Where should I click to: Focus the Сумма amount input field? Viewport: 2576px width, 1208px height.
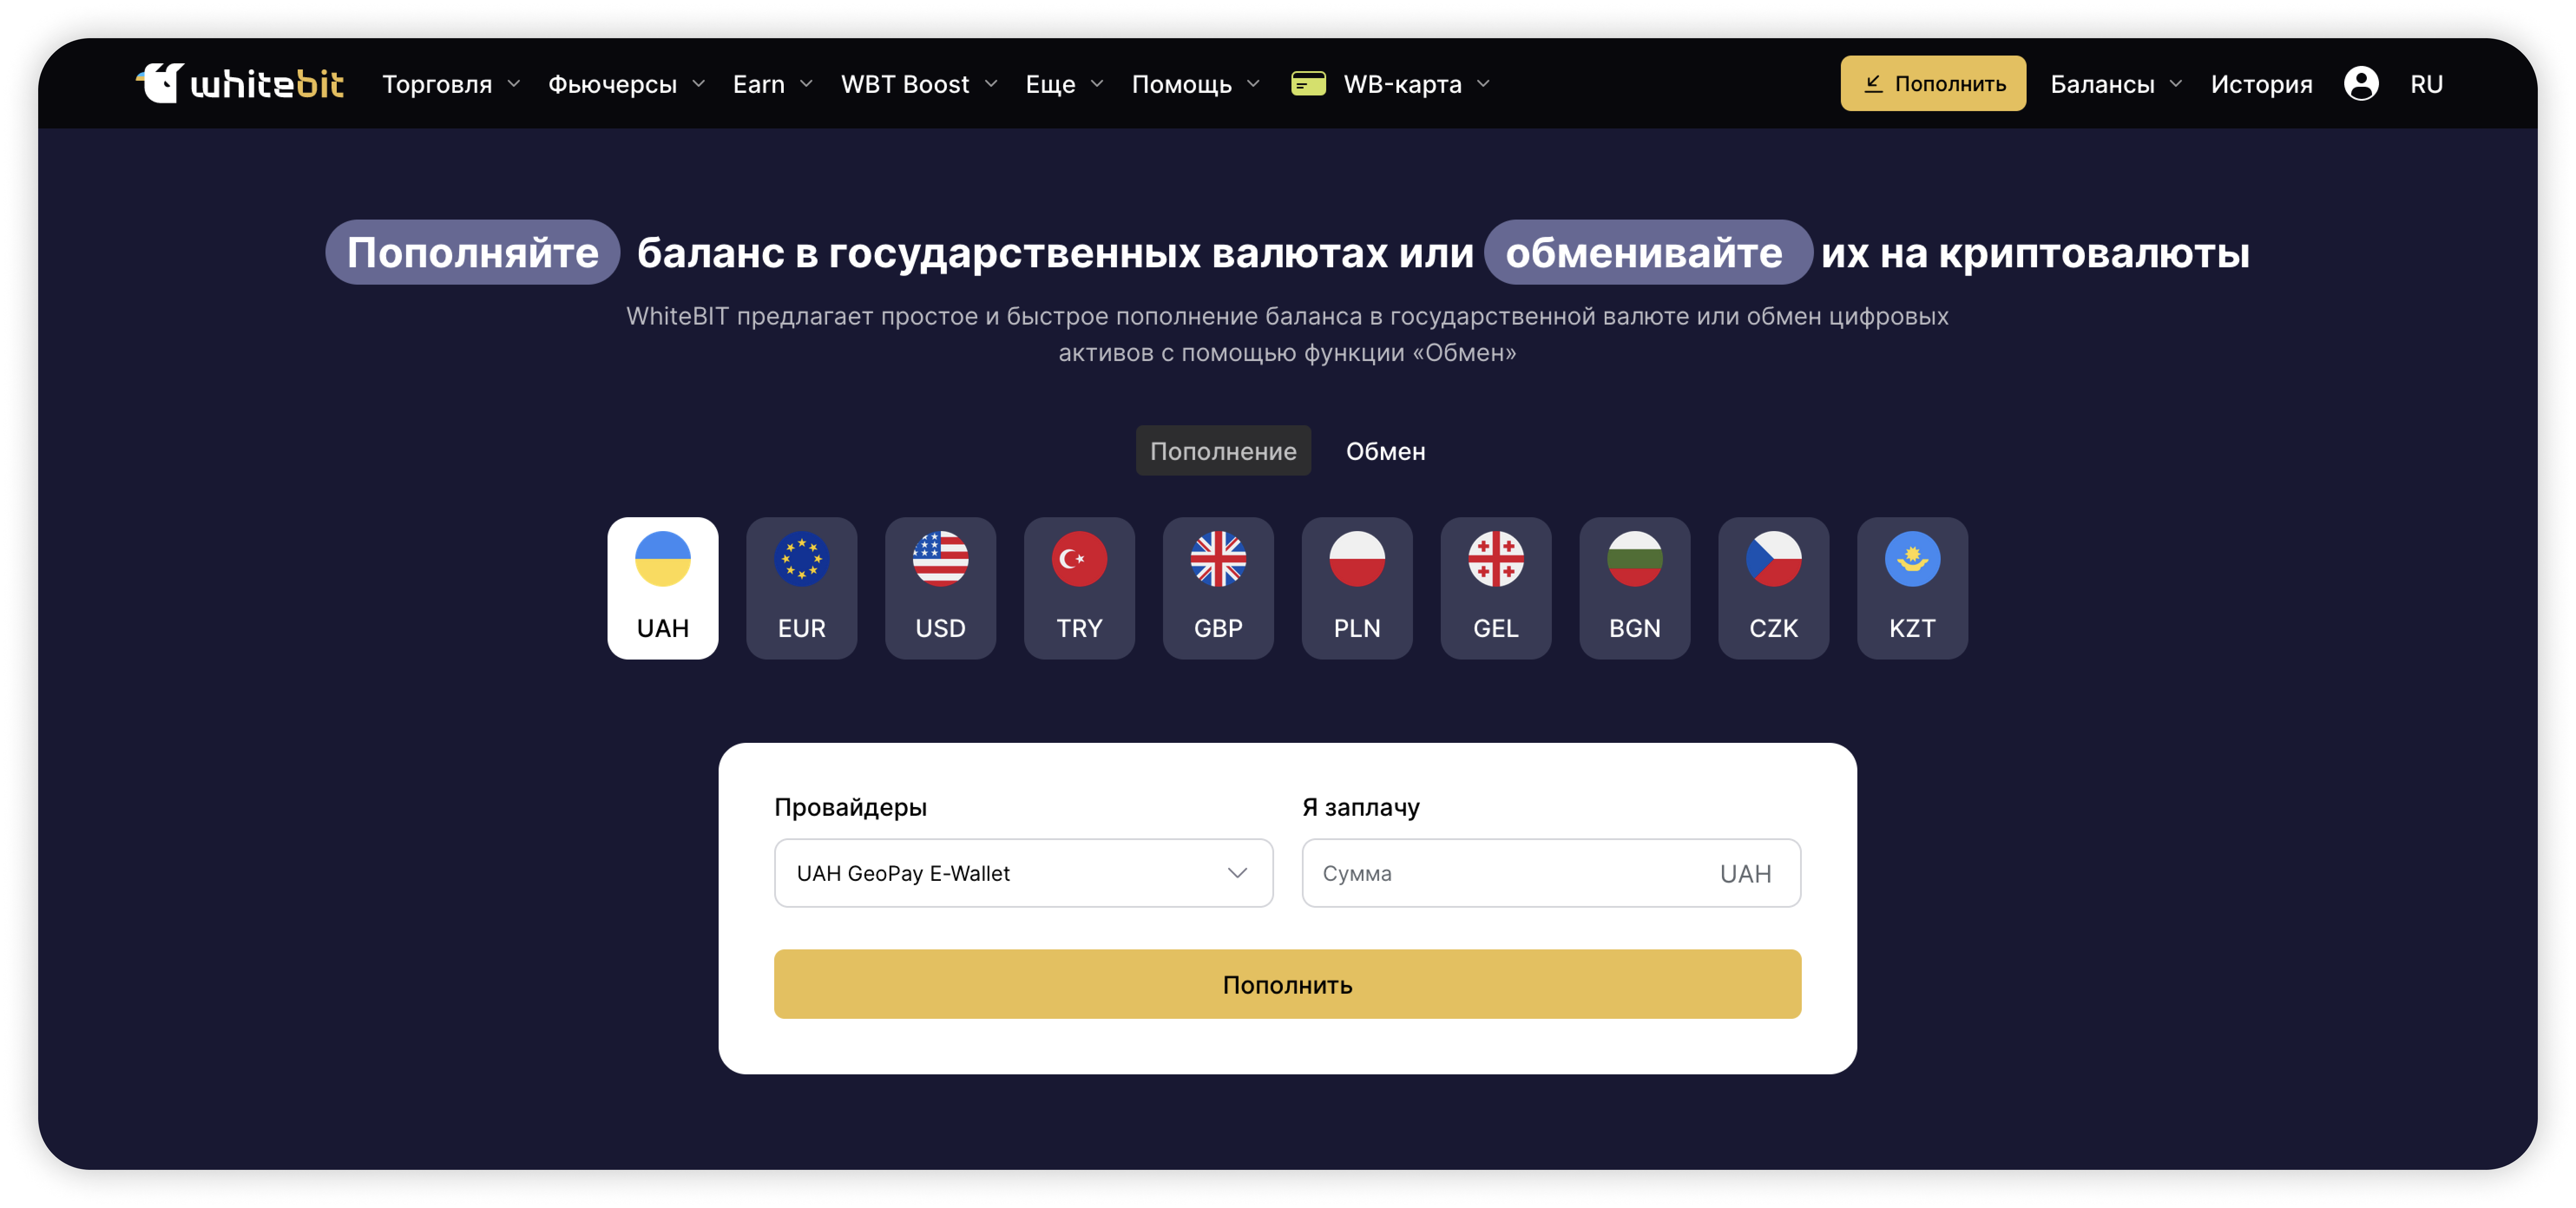[x=1551, y=873]
